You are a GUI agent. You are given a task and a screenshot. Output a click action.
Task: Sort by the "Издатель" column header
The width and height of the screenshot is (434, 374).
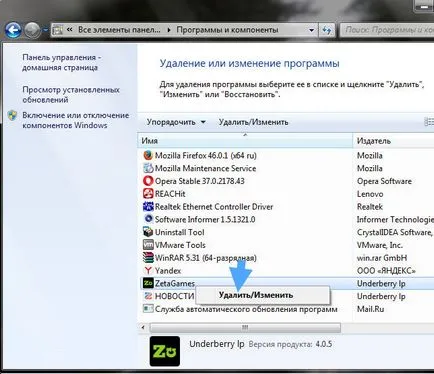394,141
